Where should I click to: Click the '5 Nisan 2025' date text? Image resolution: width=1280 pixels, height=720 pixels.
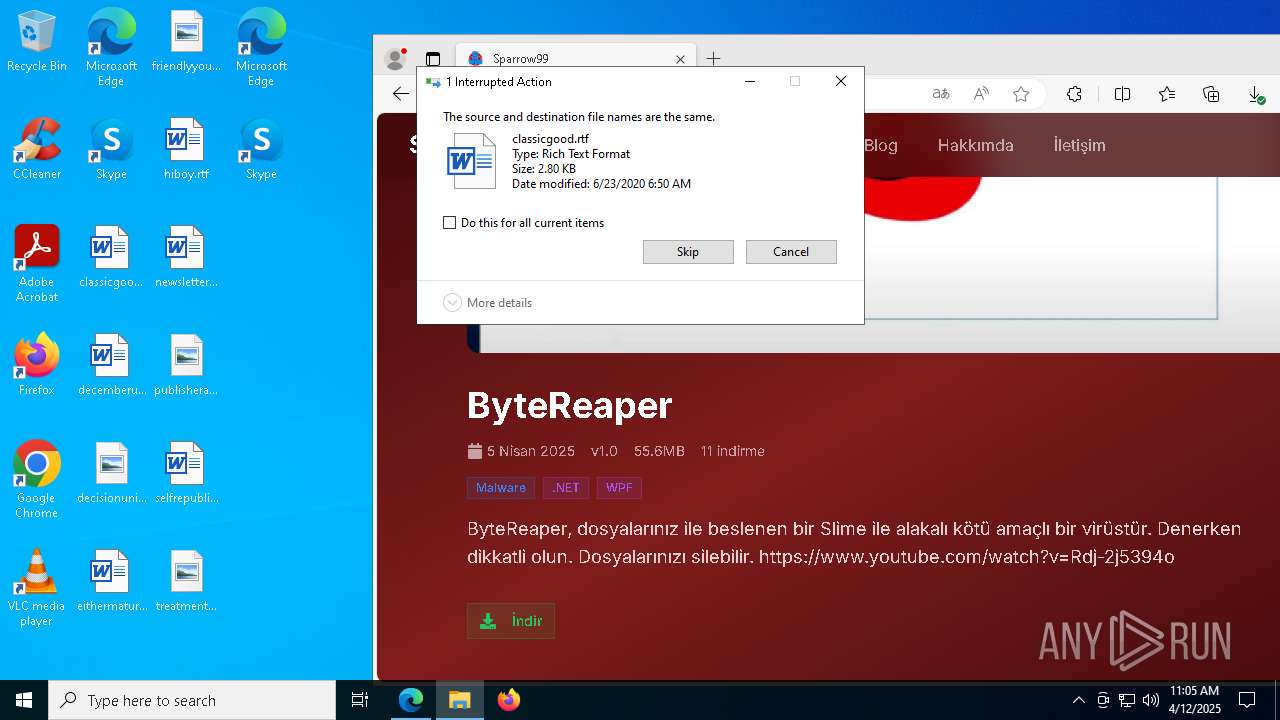tap(531, 451)
